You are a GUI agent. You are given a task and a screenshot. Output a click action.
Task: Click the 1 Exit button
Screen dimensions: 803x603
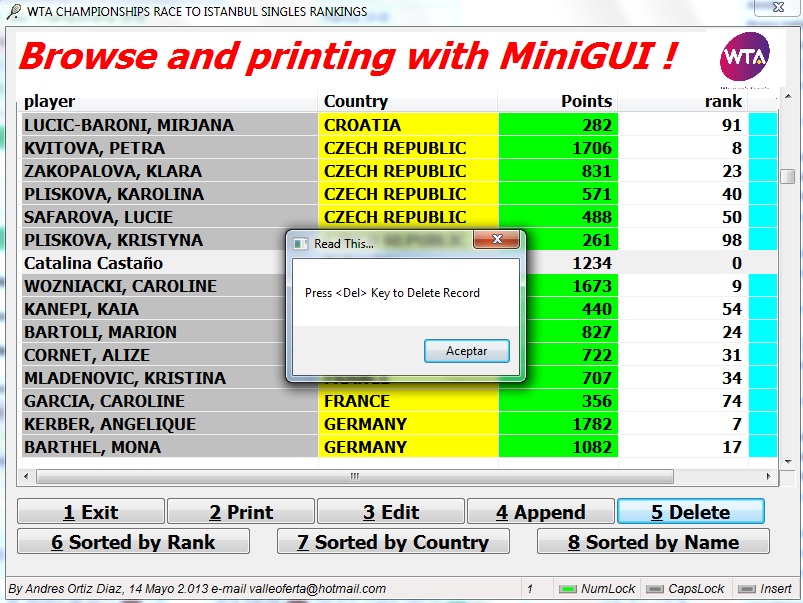coord(90,511)
